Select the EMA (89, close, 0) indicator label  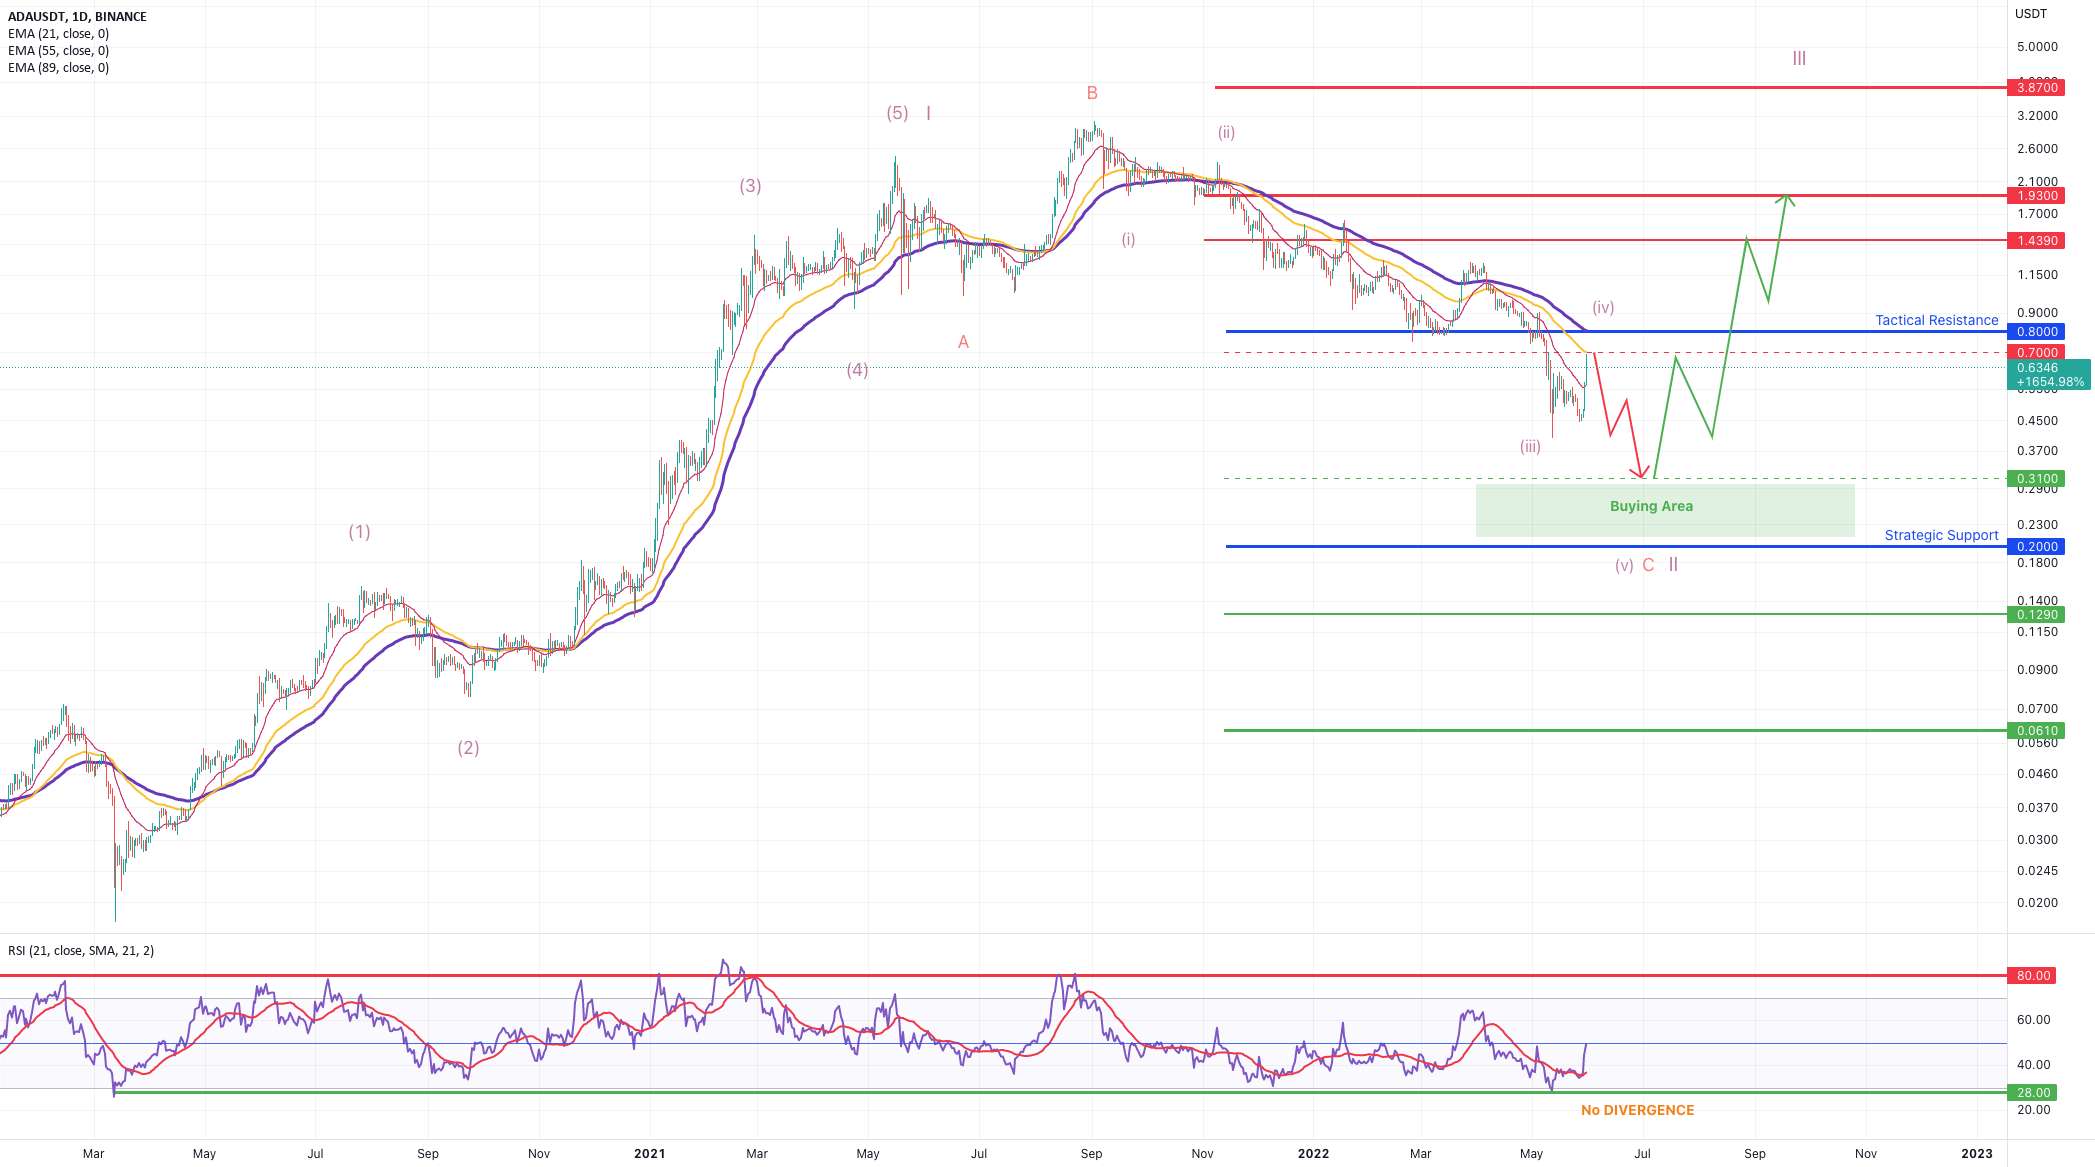[x=59, y=68]
